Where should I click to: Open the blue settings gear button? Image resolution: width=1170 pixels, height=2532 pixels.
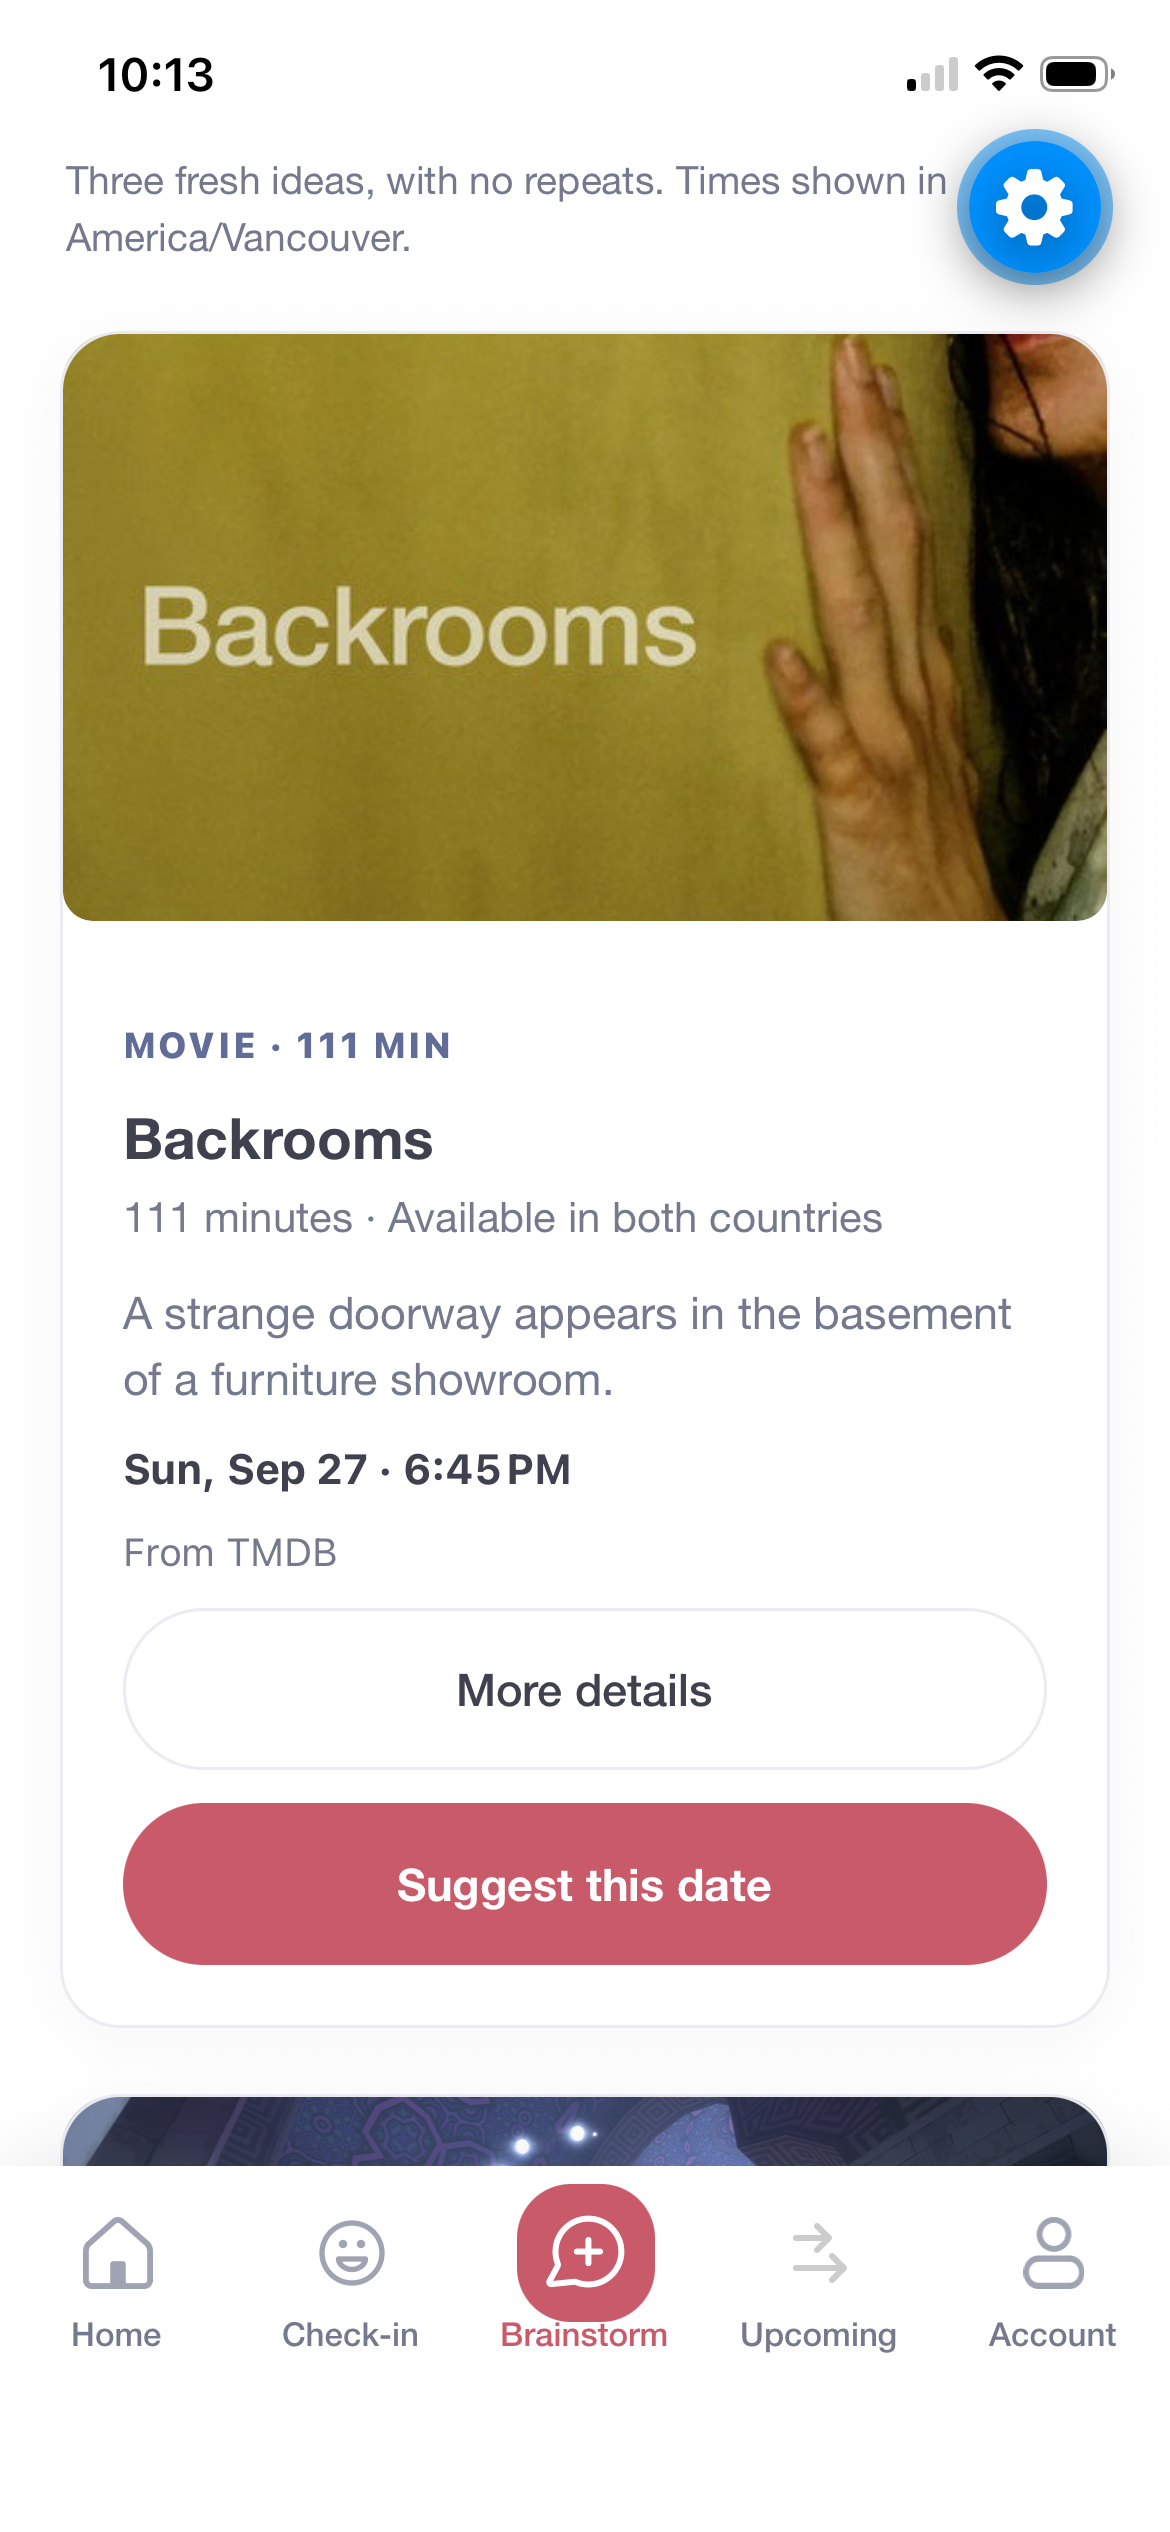pos(1034,207)
